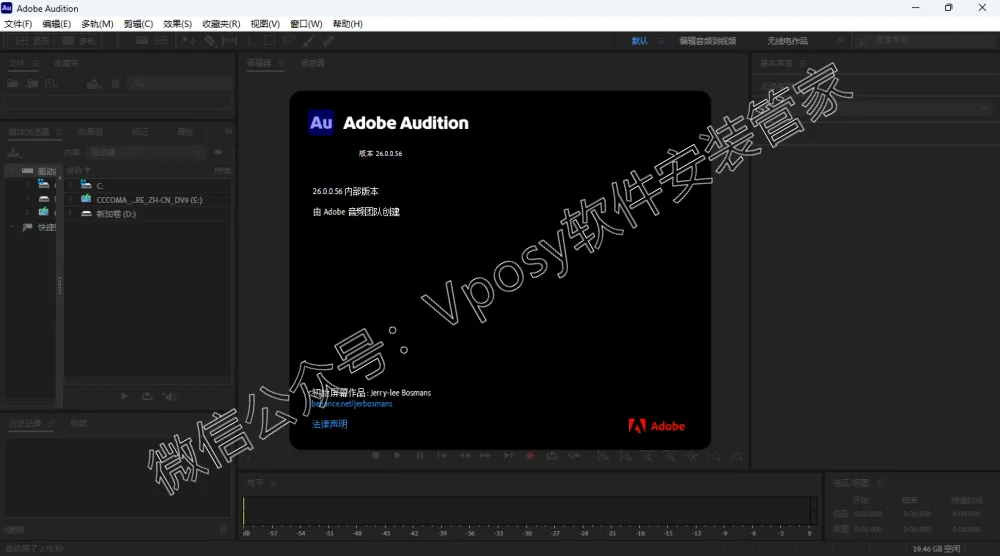
Task: Switch to the Markers (标记) tab
Action: tap(140, 132)
